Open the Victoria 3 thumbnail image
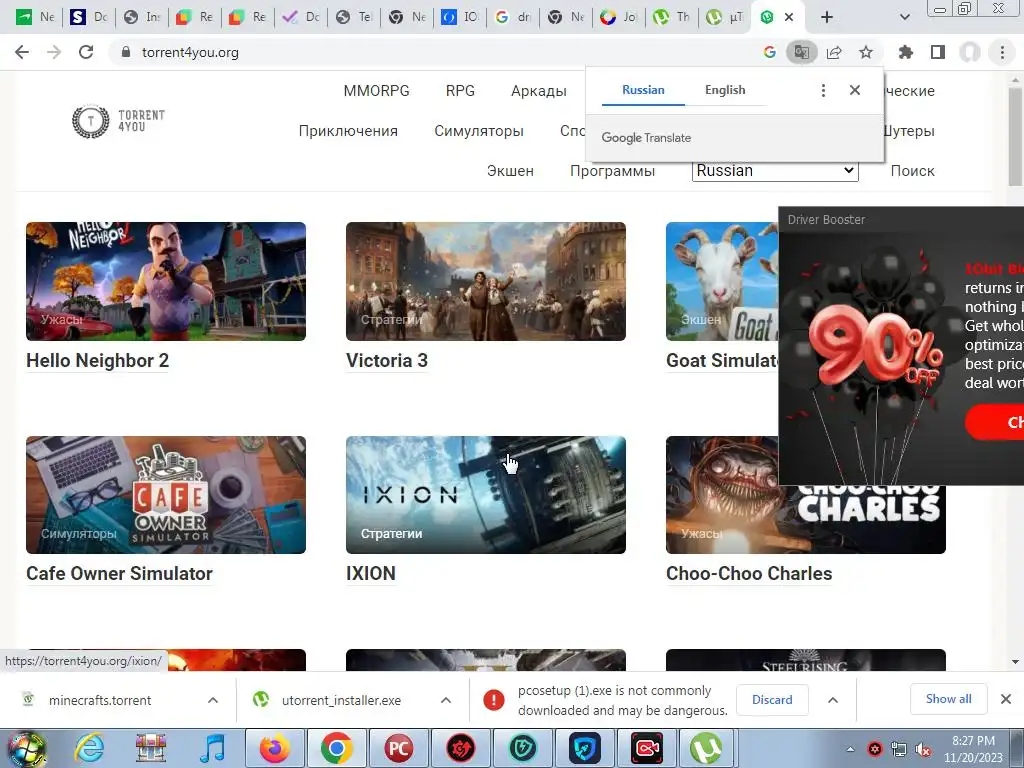The width and height of the screenshot is (1024, 768). [486, 281]
